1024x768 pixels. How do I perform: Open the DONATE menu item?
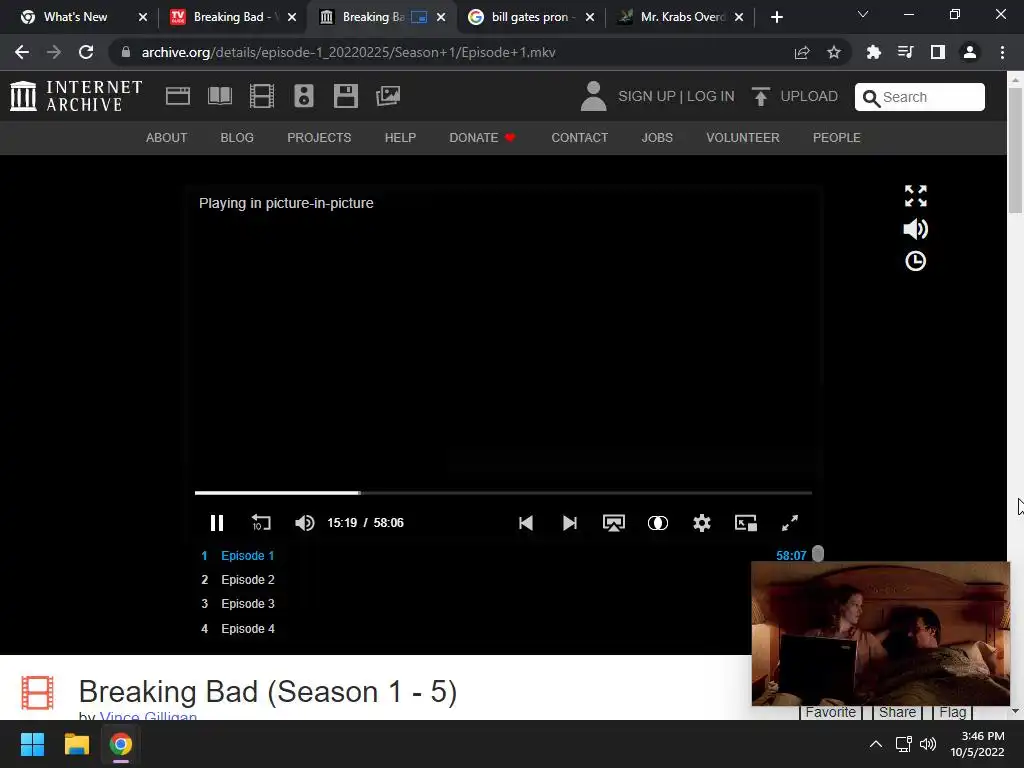click(x=482, y=138)
